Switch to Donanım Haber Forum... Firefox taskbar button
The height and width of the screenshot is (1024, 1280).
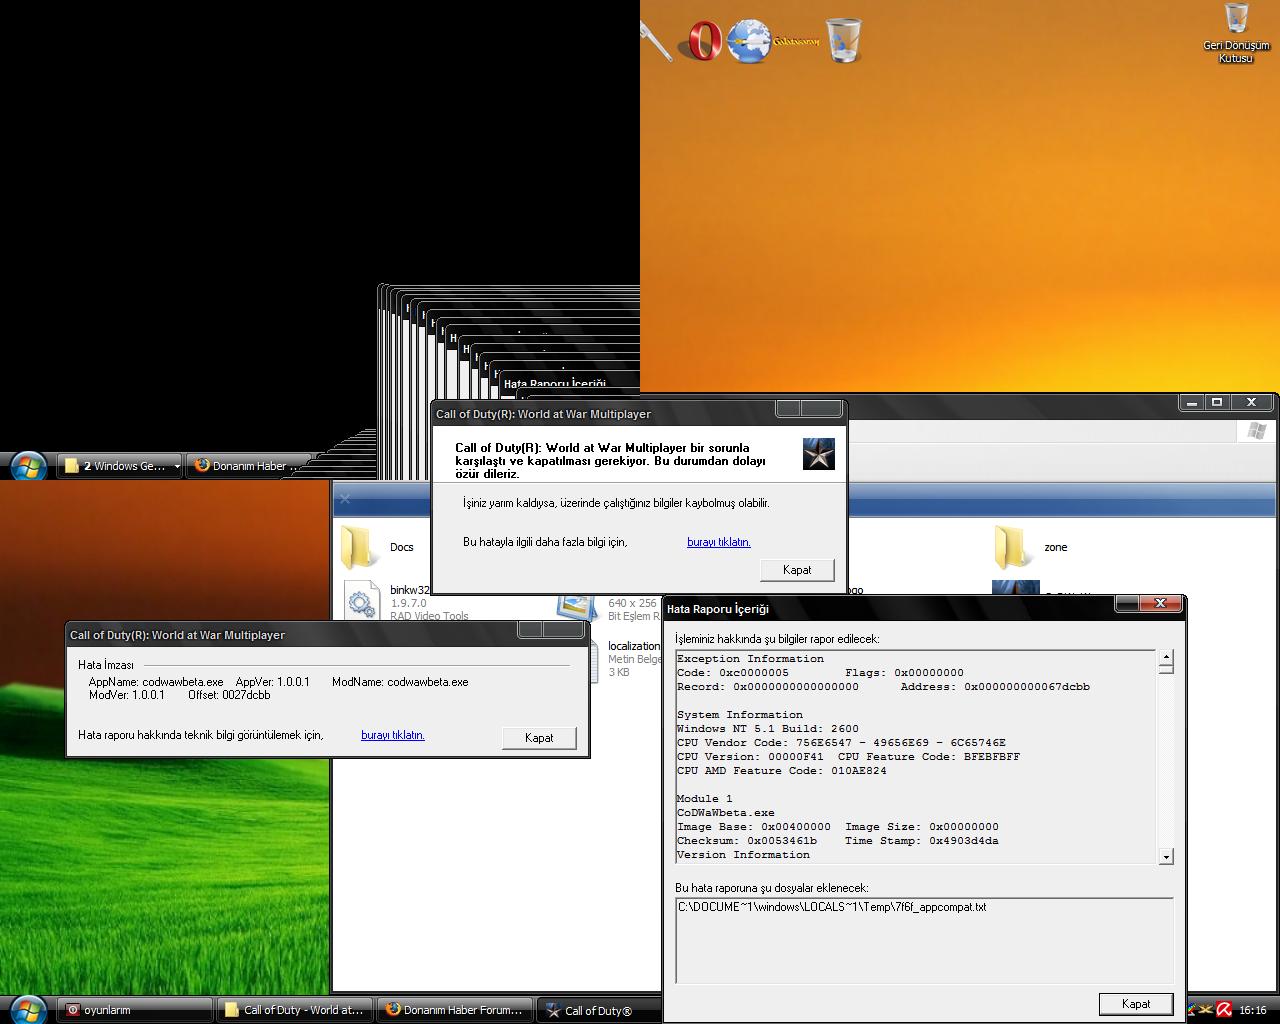click(x=455, y=1010)
